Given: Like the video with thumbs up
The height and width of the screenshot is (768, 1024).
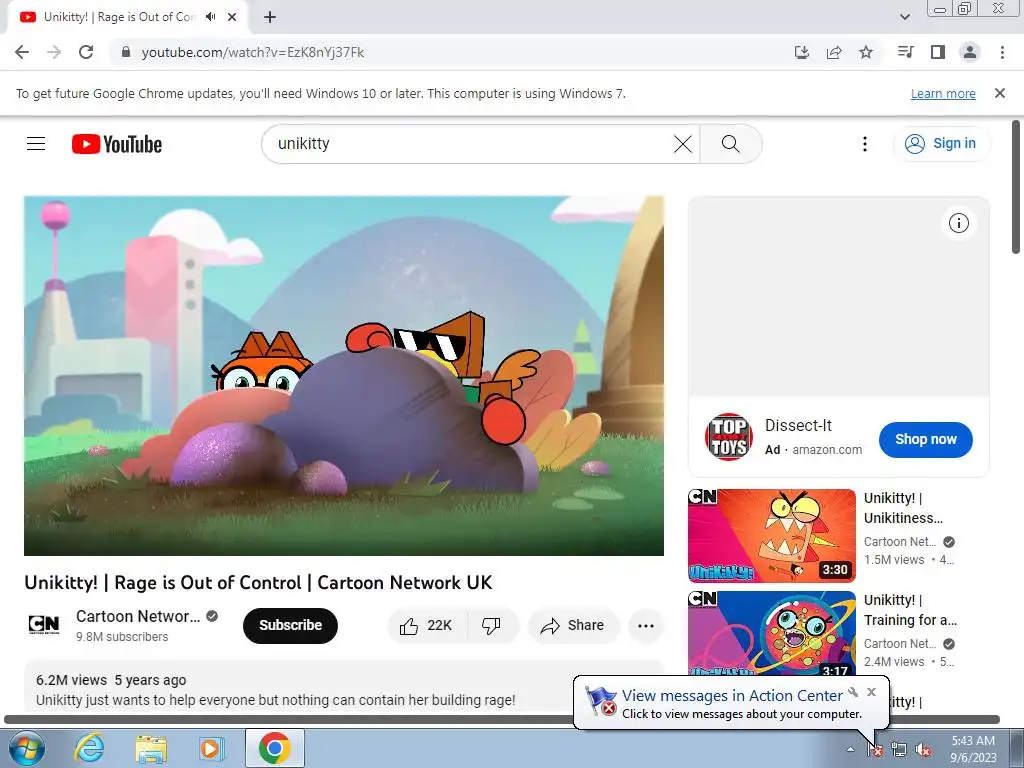Looking at the screenshot, I should (426, 626).
